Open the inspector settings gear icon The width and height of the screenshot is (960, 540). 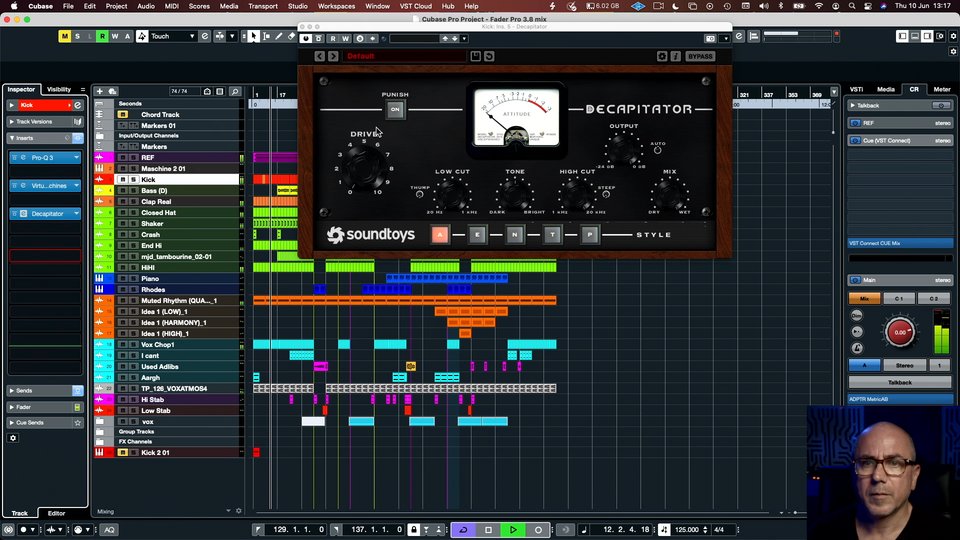pyautogui.click(x=13, y=438)
